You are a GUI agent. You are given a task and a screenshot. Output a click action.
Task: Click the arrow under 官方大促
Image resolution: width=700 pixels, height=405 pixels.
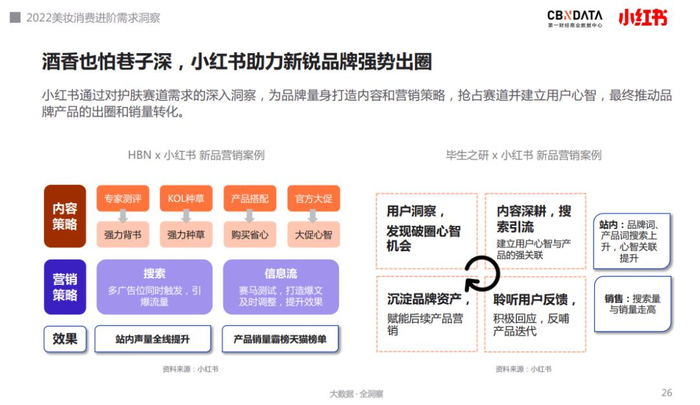click(x=313, y=216)
